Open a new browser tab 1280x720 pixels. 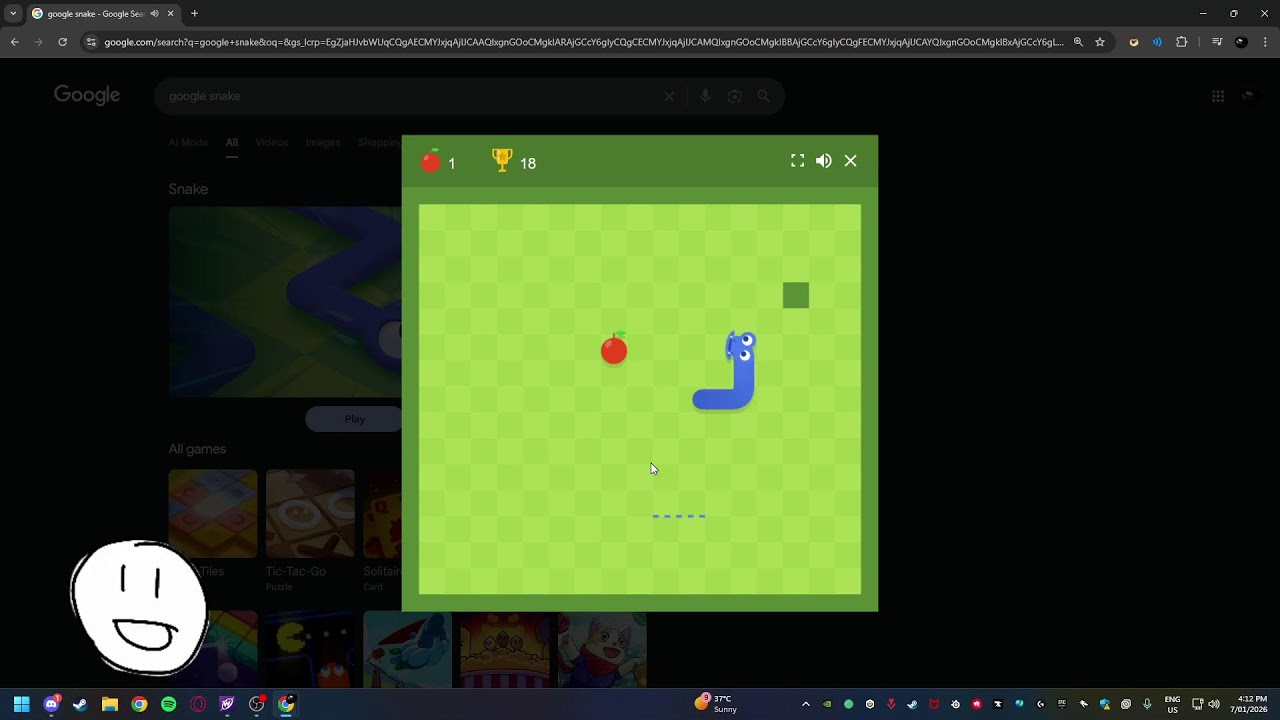(194, 14)
